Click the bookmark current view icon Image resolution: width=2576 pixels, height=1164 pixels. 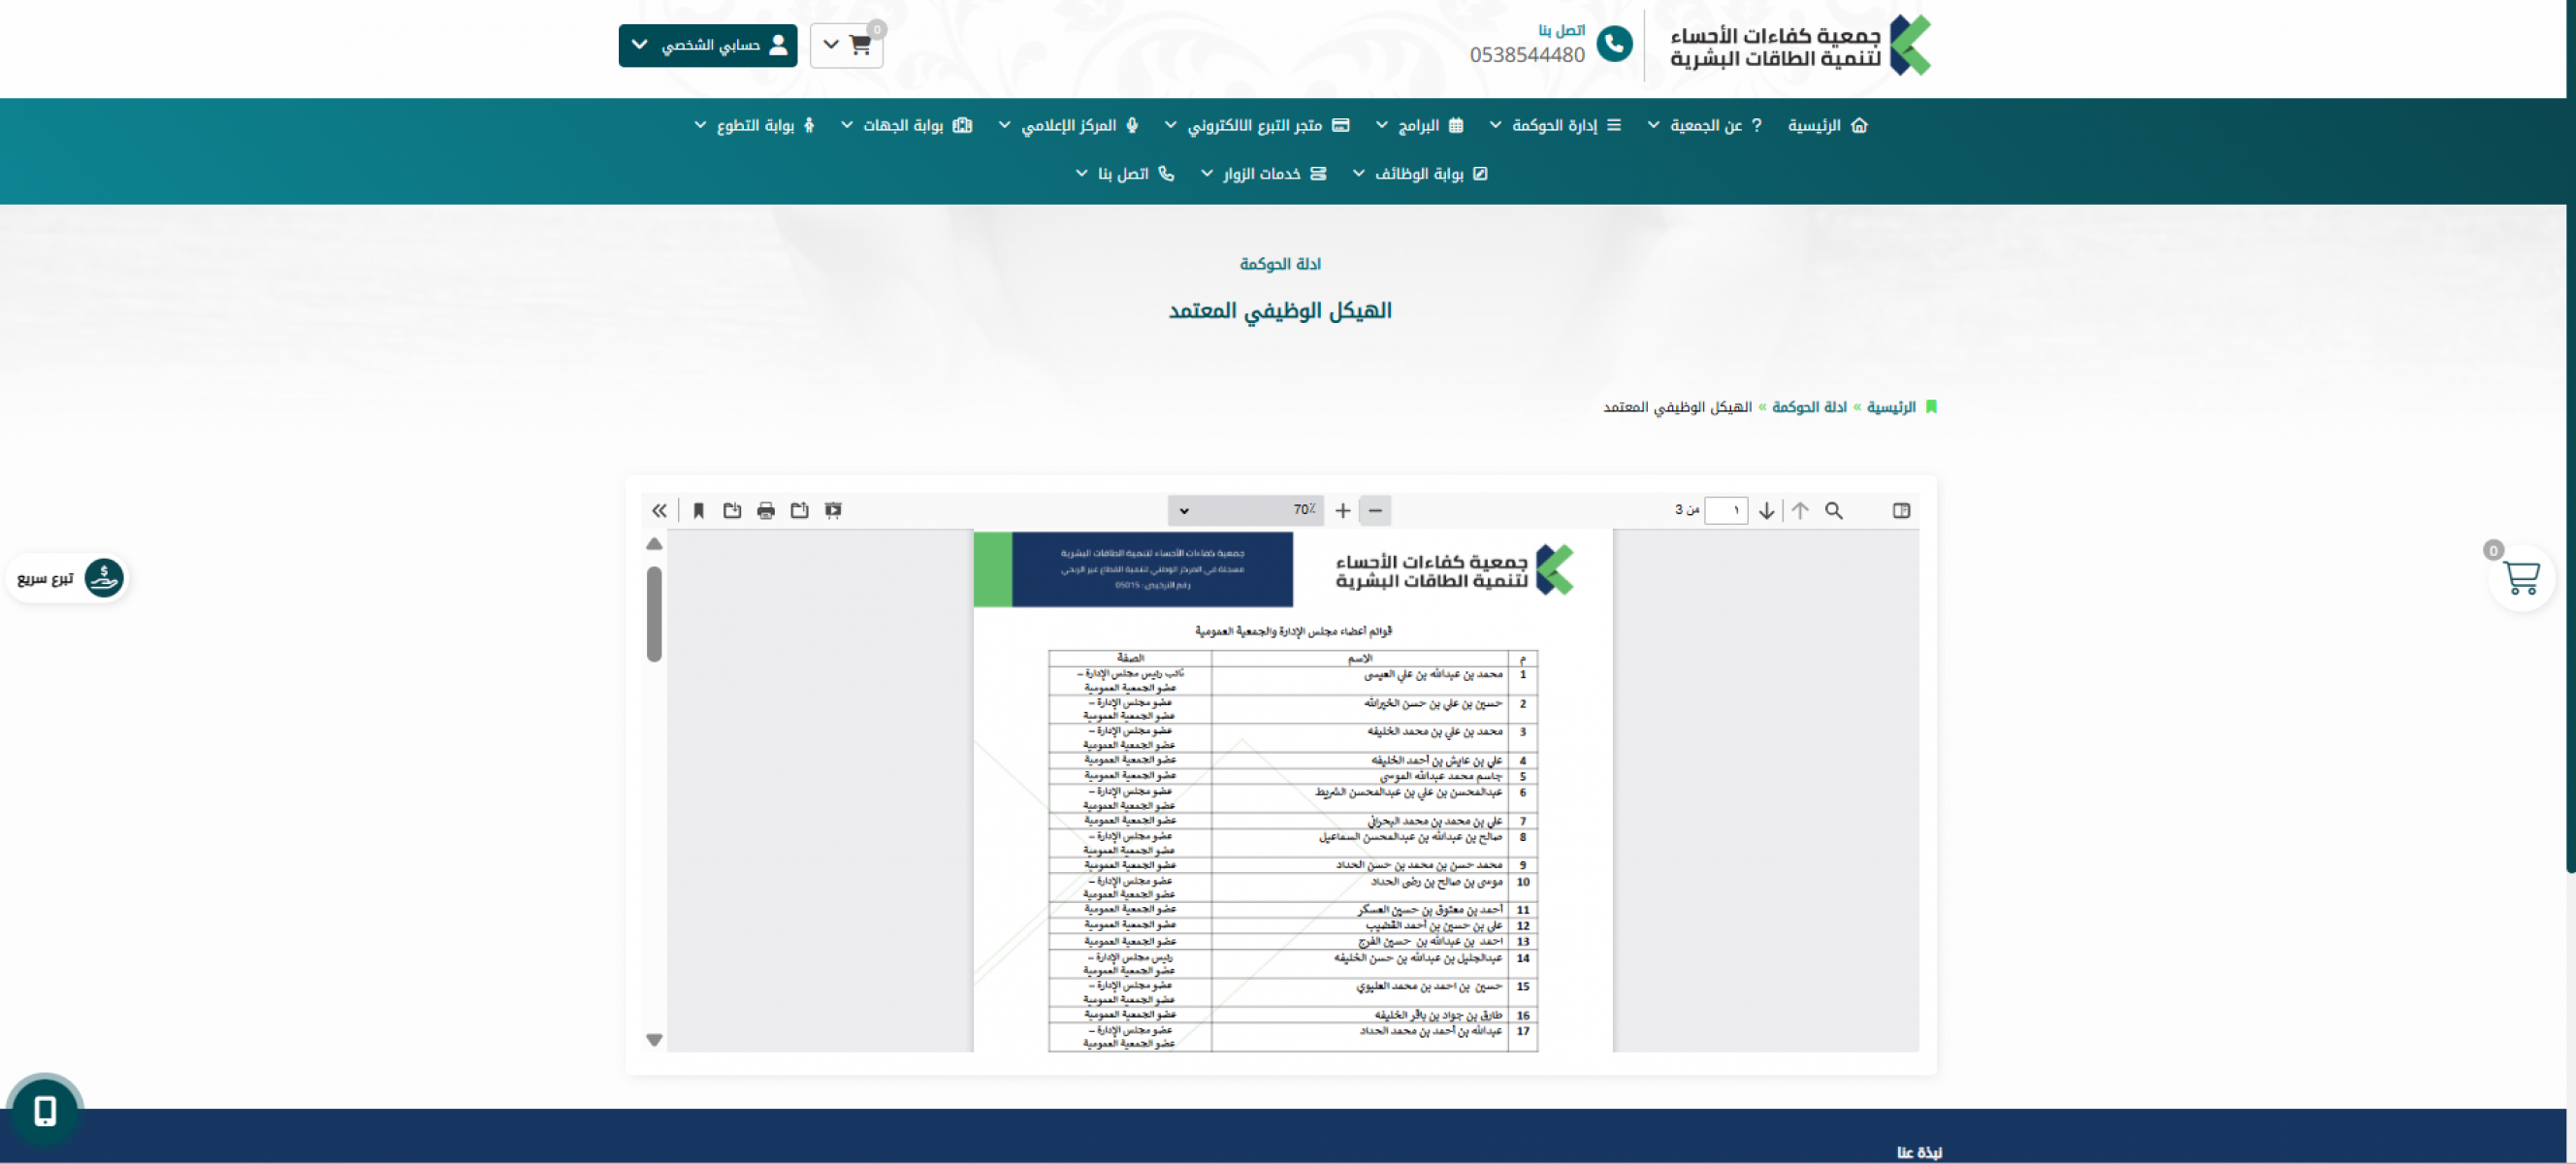pos(699,510)
